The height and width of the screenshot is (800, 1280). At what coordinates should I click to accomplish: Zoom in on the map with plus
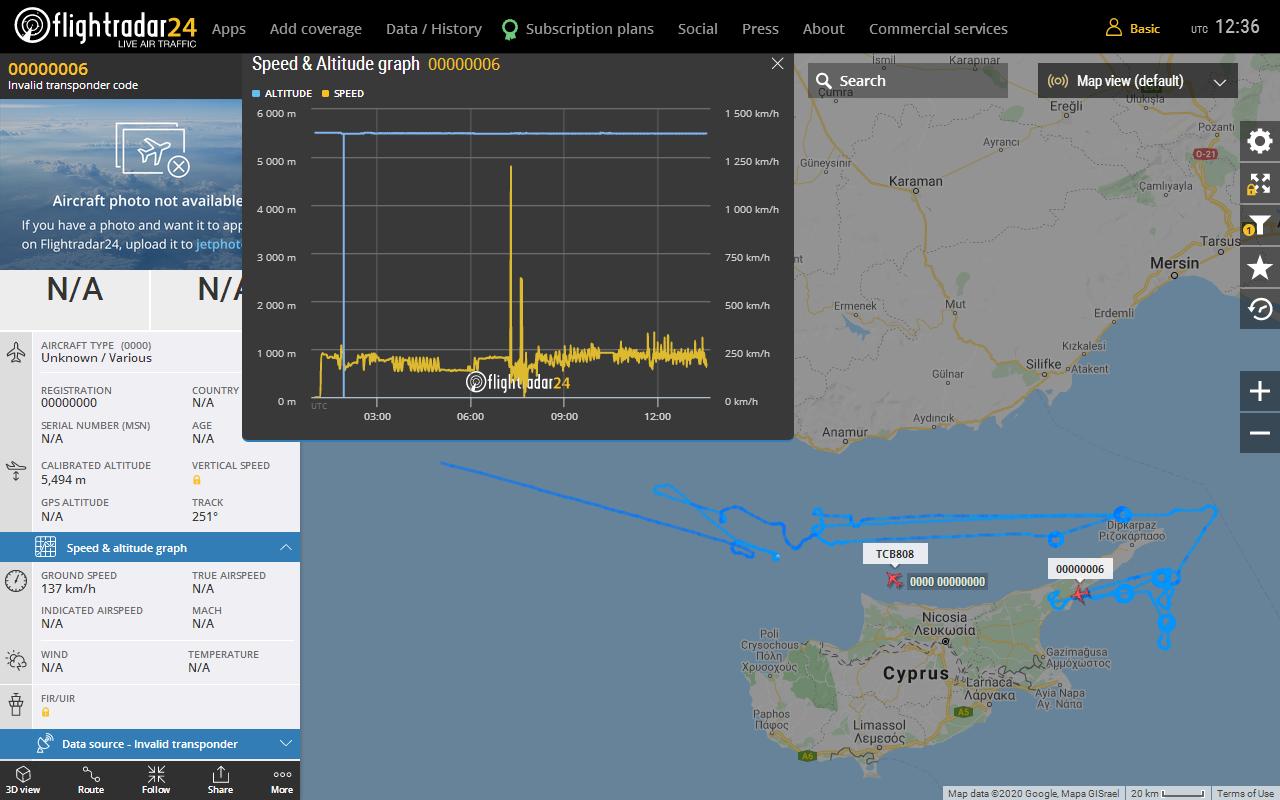click(1260, 391)
